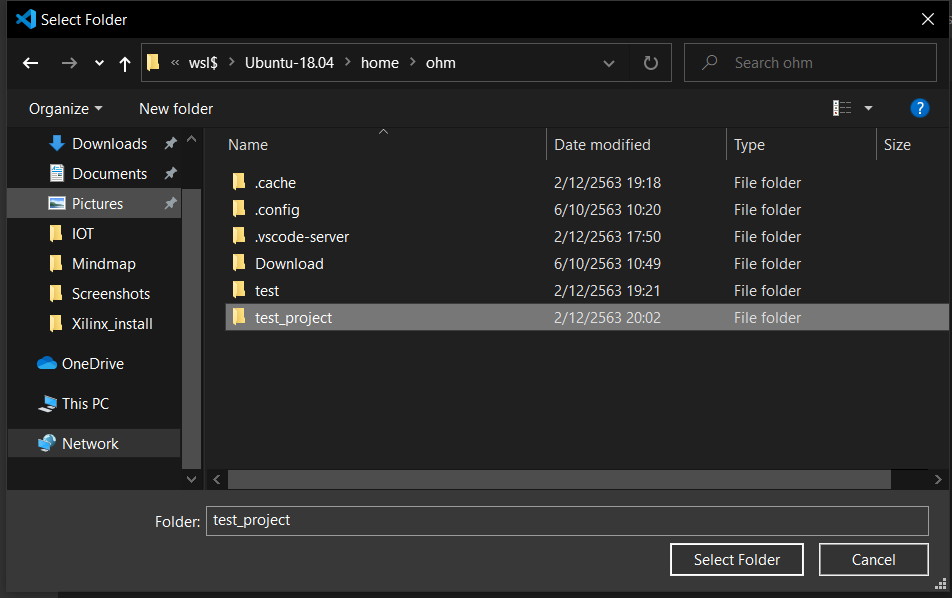
Task: Select the .vscode-server folder
Action: click(301, 237)
